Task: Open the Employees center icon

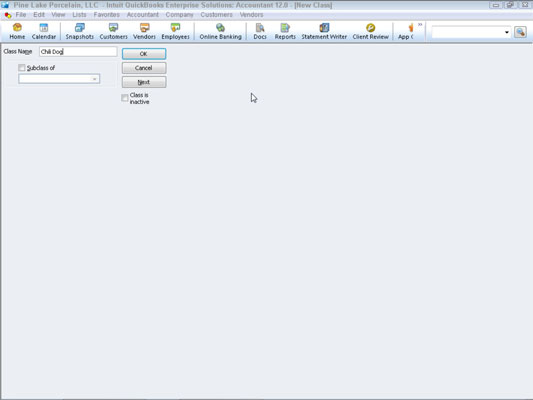Action: (175, 32)
